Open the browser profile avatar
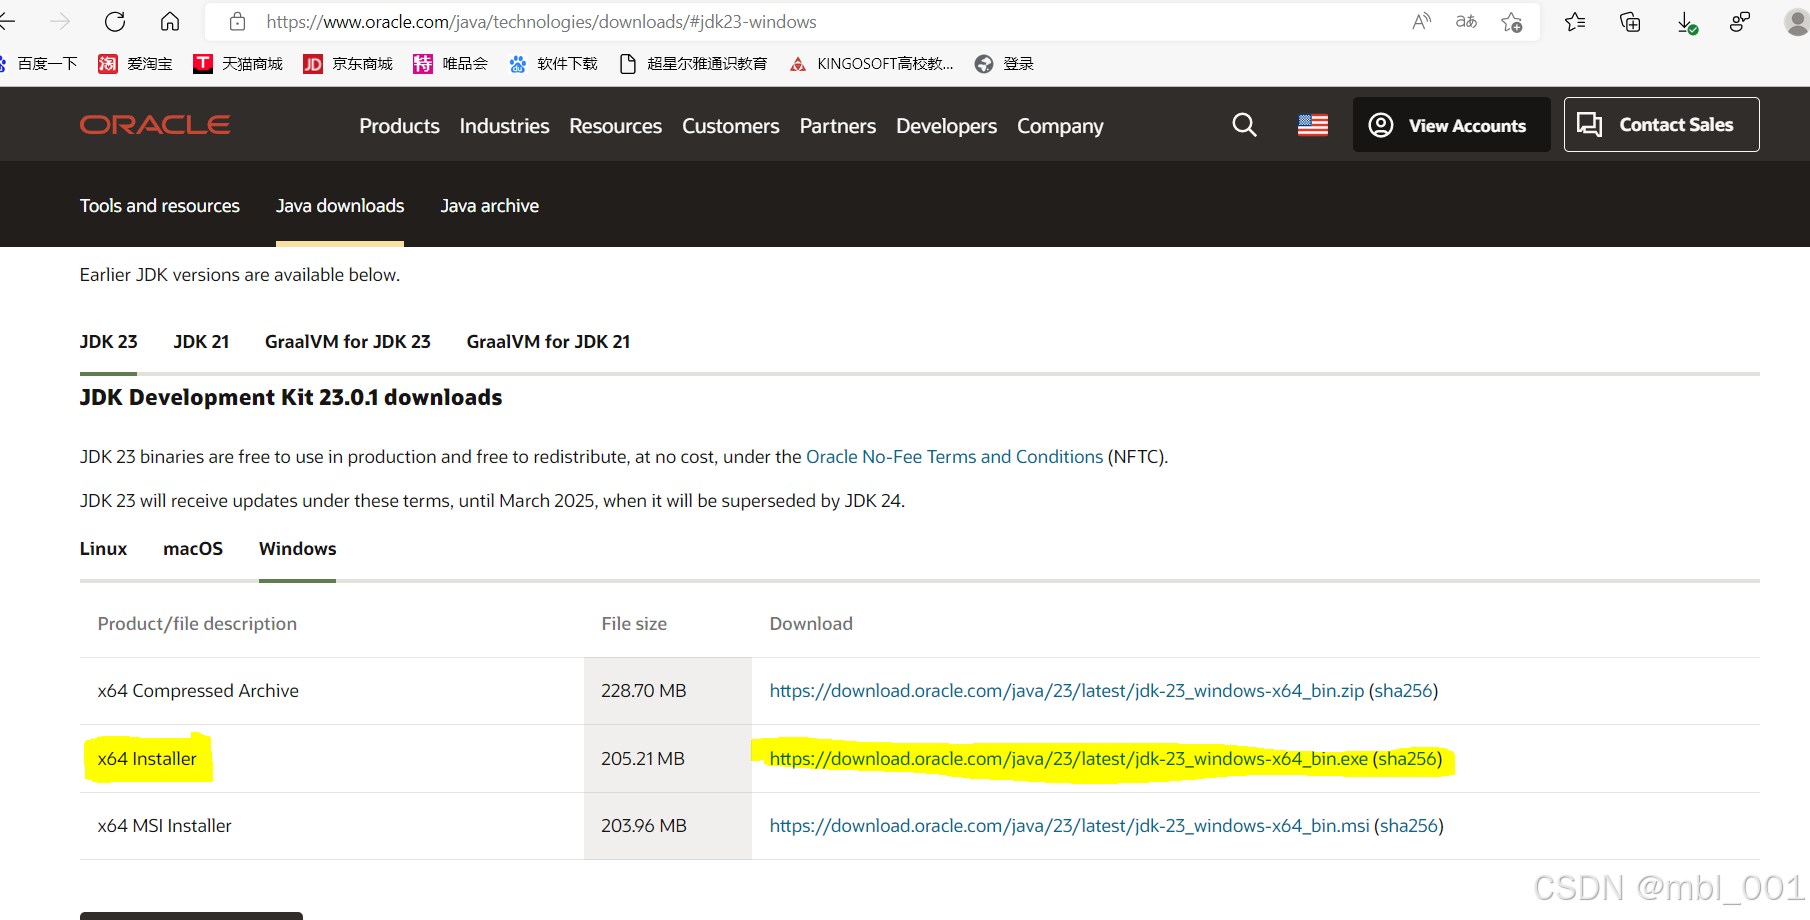 click(1796, 22)
